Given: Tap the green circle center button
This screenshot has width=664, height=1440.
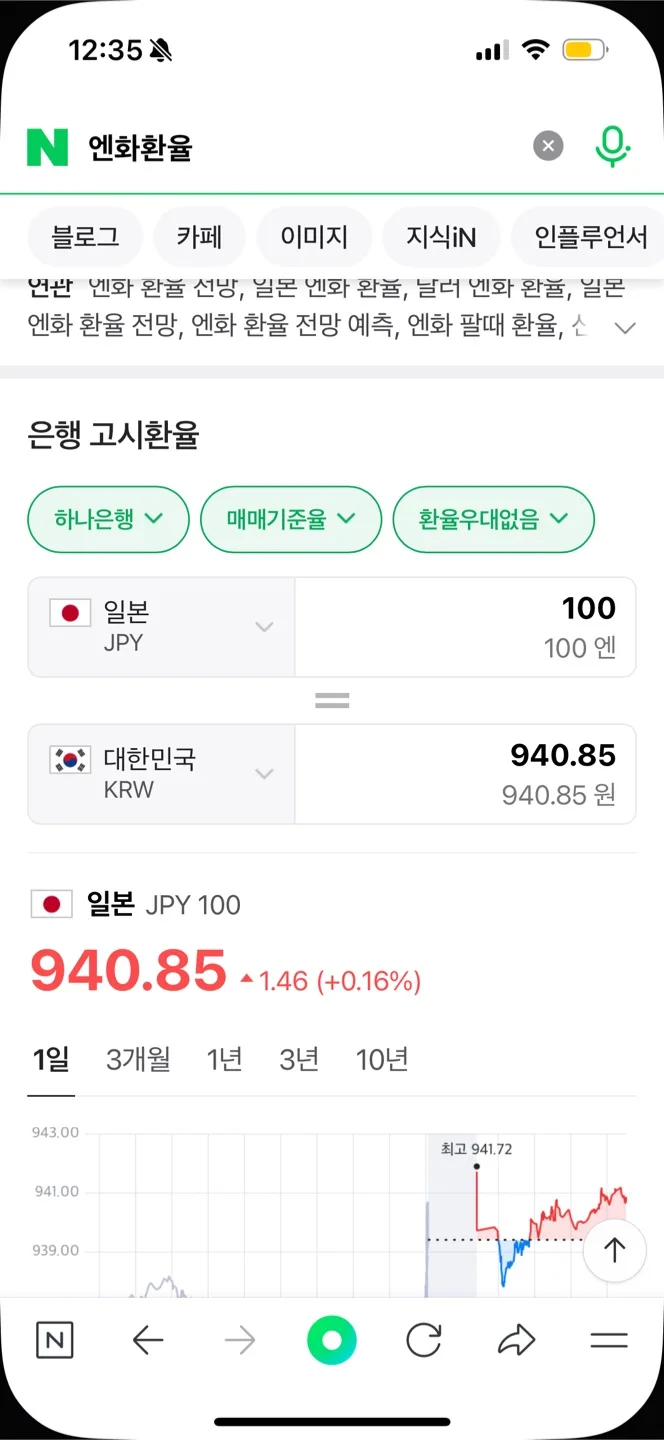Looking at the screenshot, I should pyautogui.click(x=332, y=1341).
